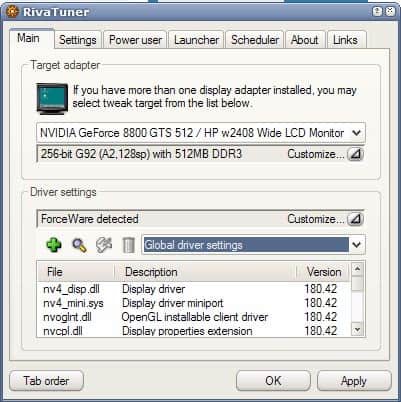The image size is (401, 402).
Task: Go to the Scheduler tab
Action: click(x=255, y=40)
